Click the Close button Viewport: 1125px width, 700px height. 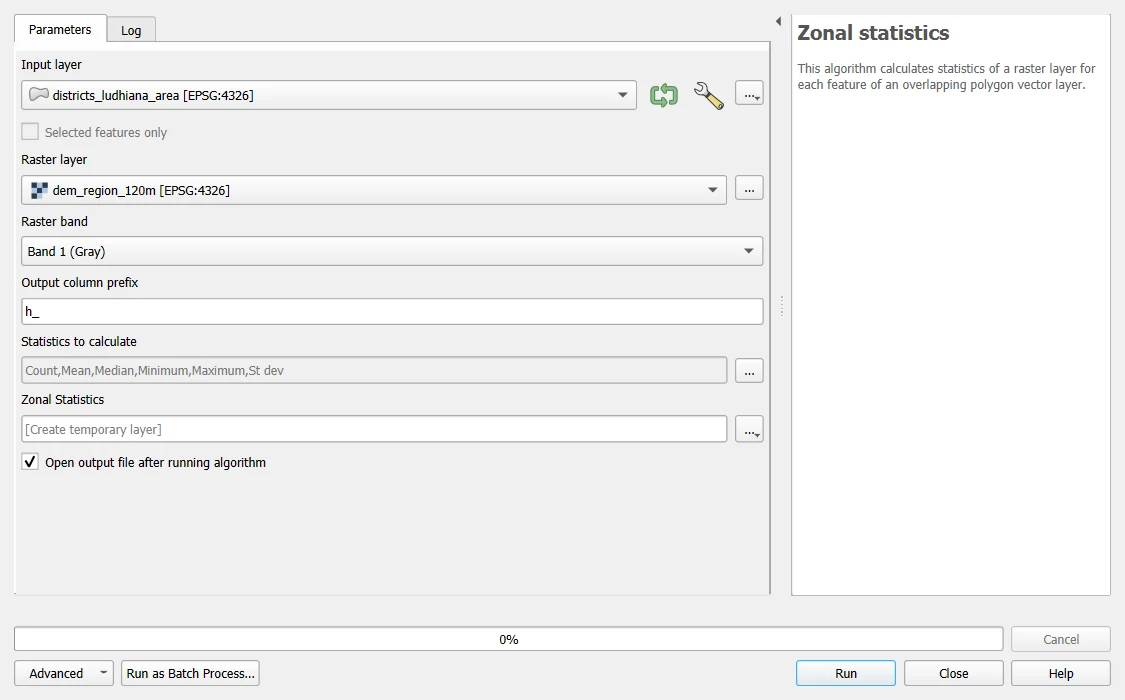click(954, 673)
